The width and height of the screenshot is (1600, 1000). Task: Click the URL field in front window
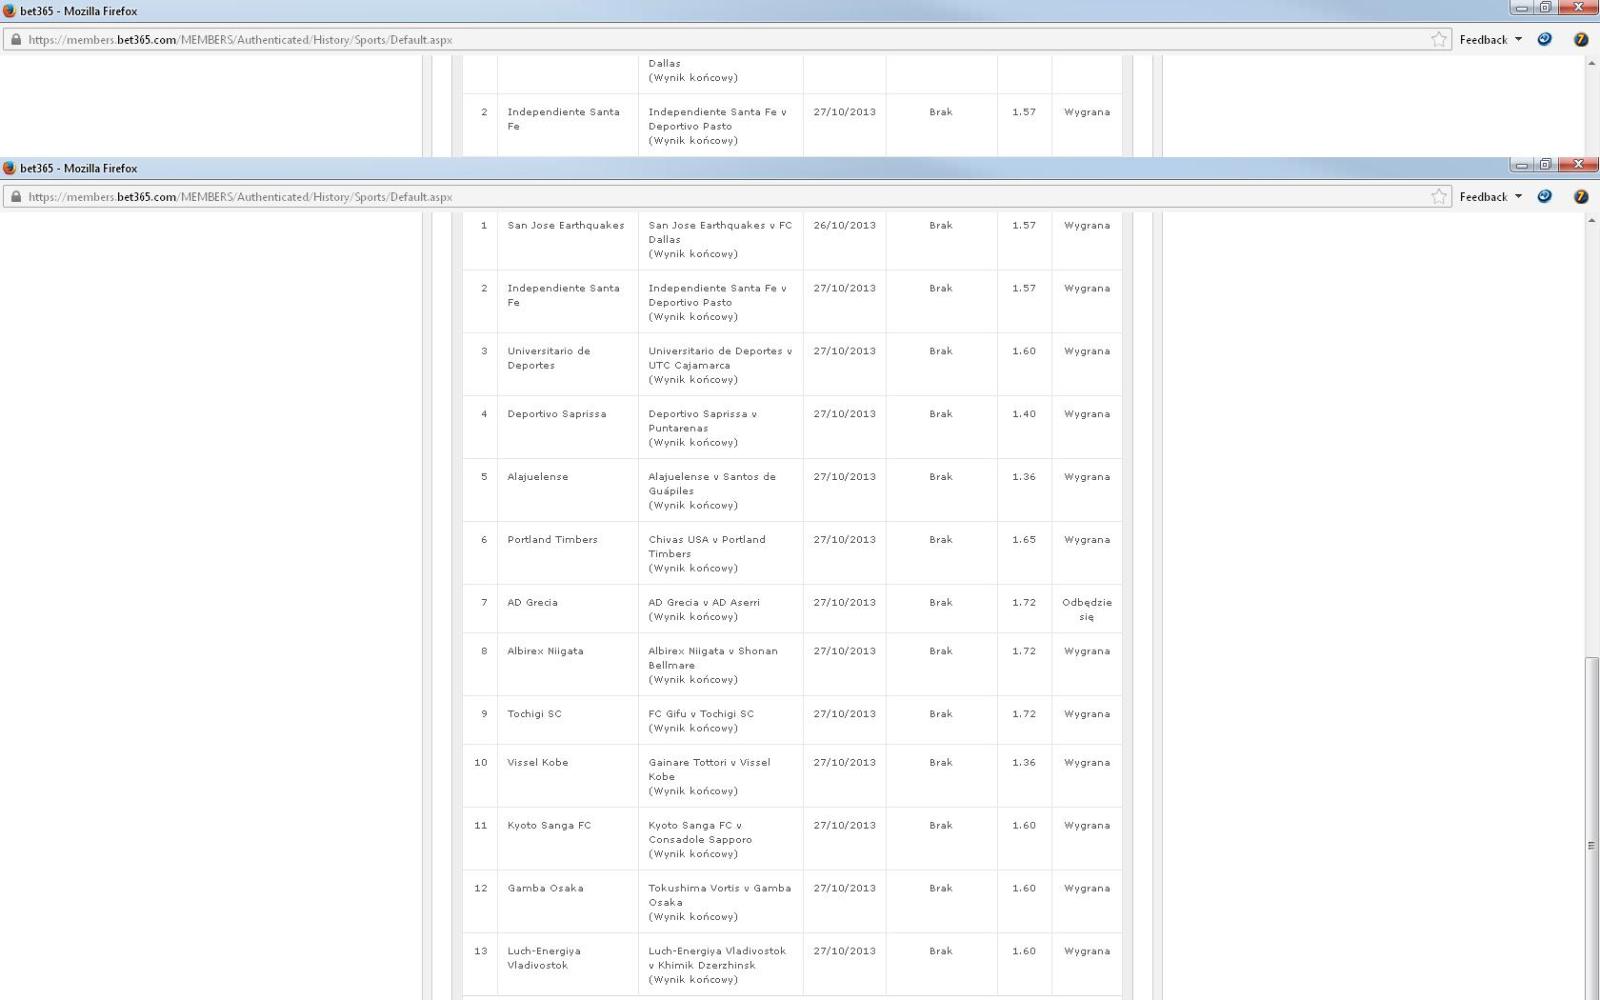(726, 197)
